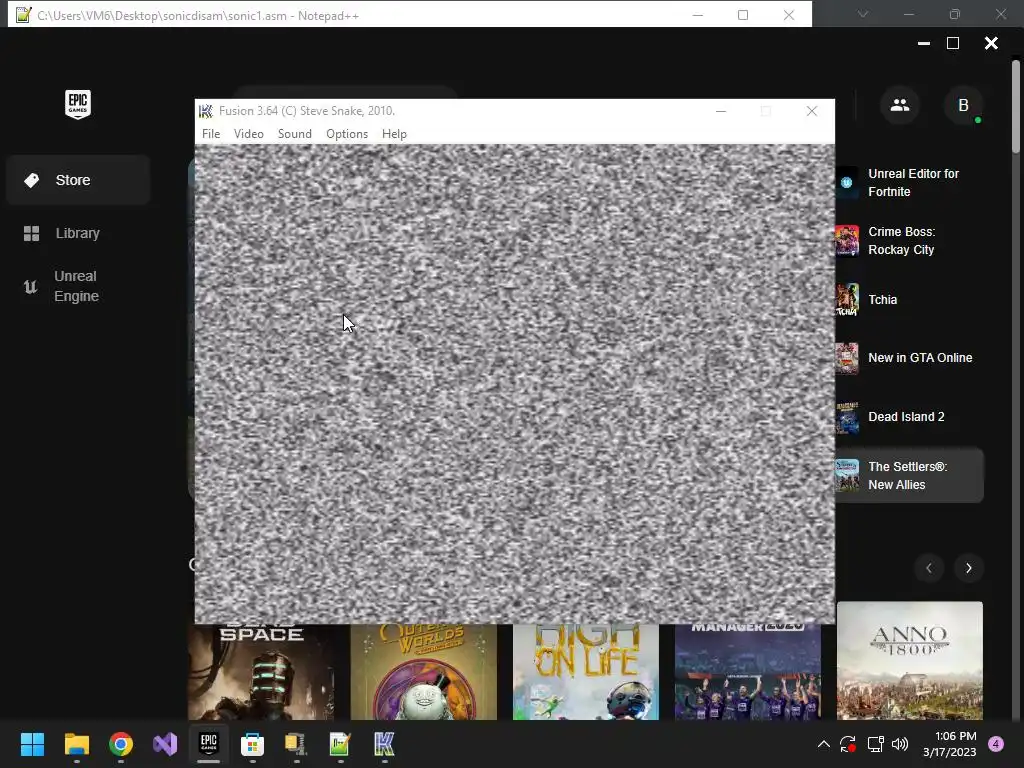Show hidden system tray icons
1024x768 pixels.
824,744
